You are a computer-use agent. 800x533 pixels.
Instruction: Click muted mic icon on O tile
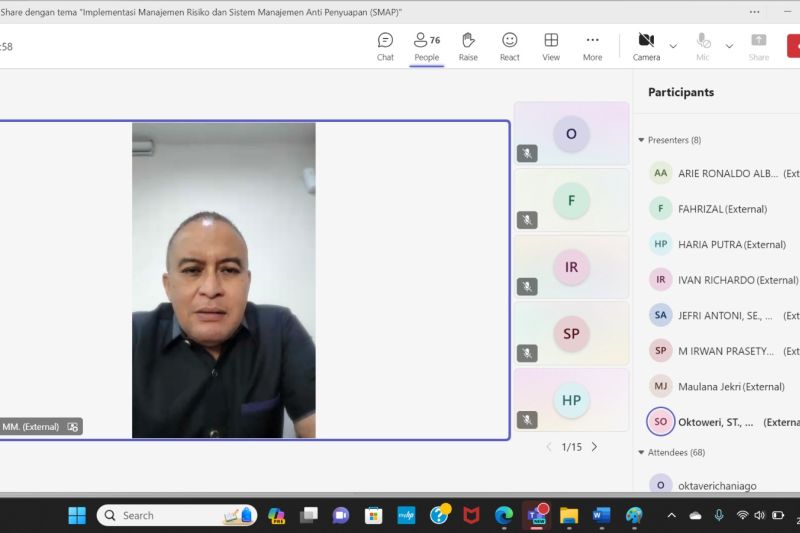(x=527, y=153)
